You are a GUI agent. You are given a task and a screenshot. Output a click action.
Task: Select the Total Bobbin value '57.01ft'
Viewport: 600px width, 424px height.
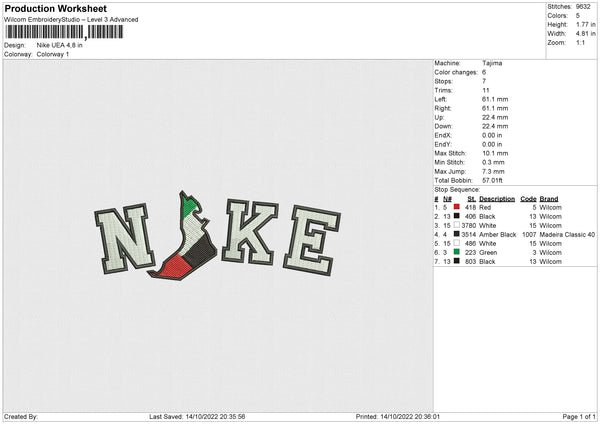click(492, 180)
